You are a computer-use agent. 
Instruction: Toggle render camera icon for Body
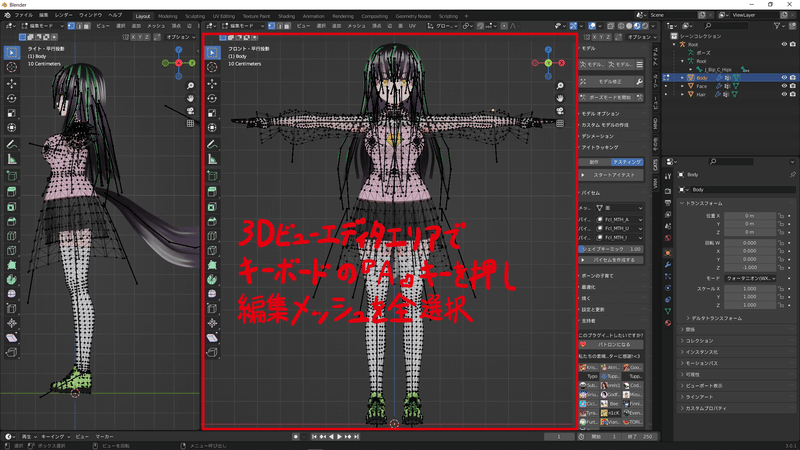point(793,78)
